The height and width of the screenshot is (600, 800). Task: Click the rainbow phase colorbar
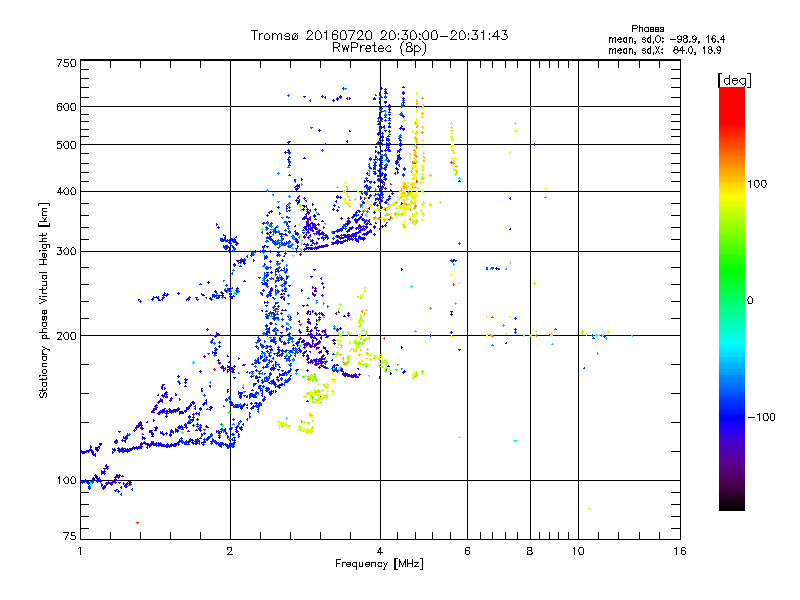coord(732,299)
